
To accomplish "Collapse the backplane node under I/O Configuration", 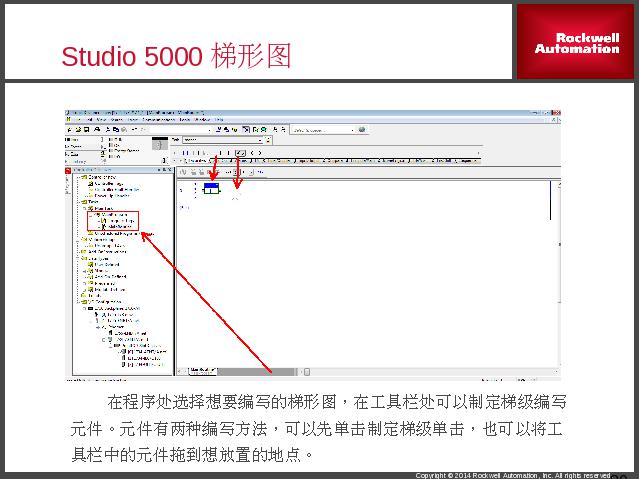I will (85, 309).
